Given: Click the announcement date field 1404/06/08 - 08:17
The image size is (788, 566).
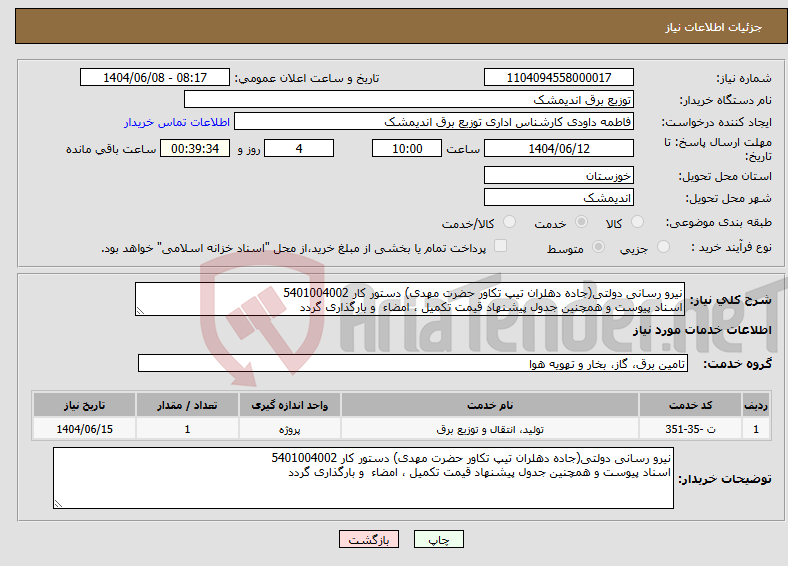Looking at the screenshot, I should click(x=155, y=77).
